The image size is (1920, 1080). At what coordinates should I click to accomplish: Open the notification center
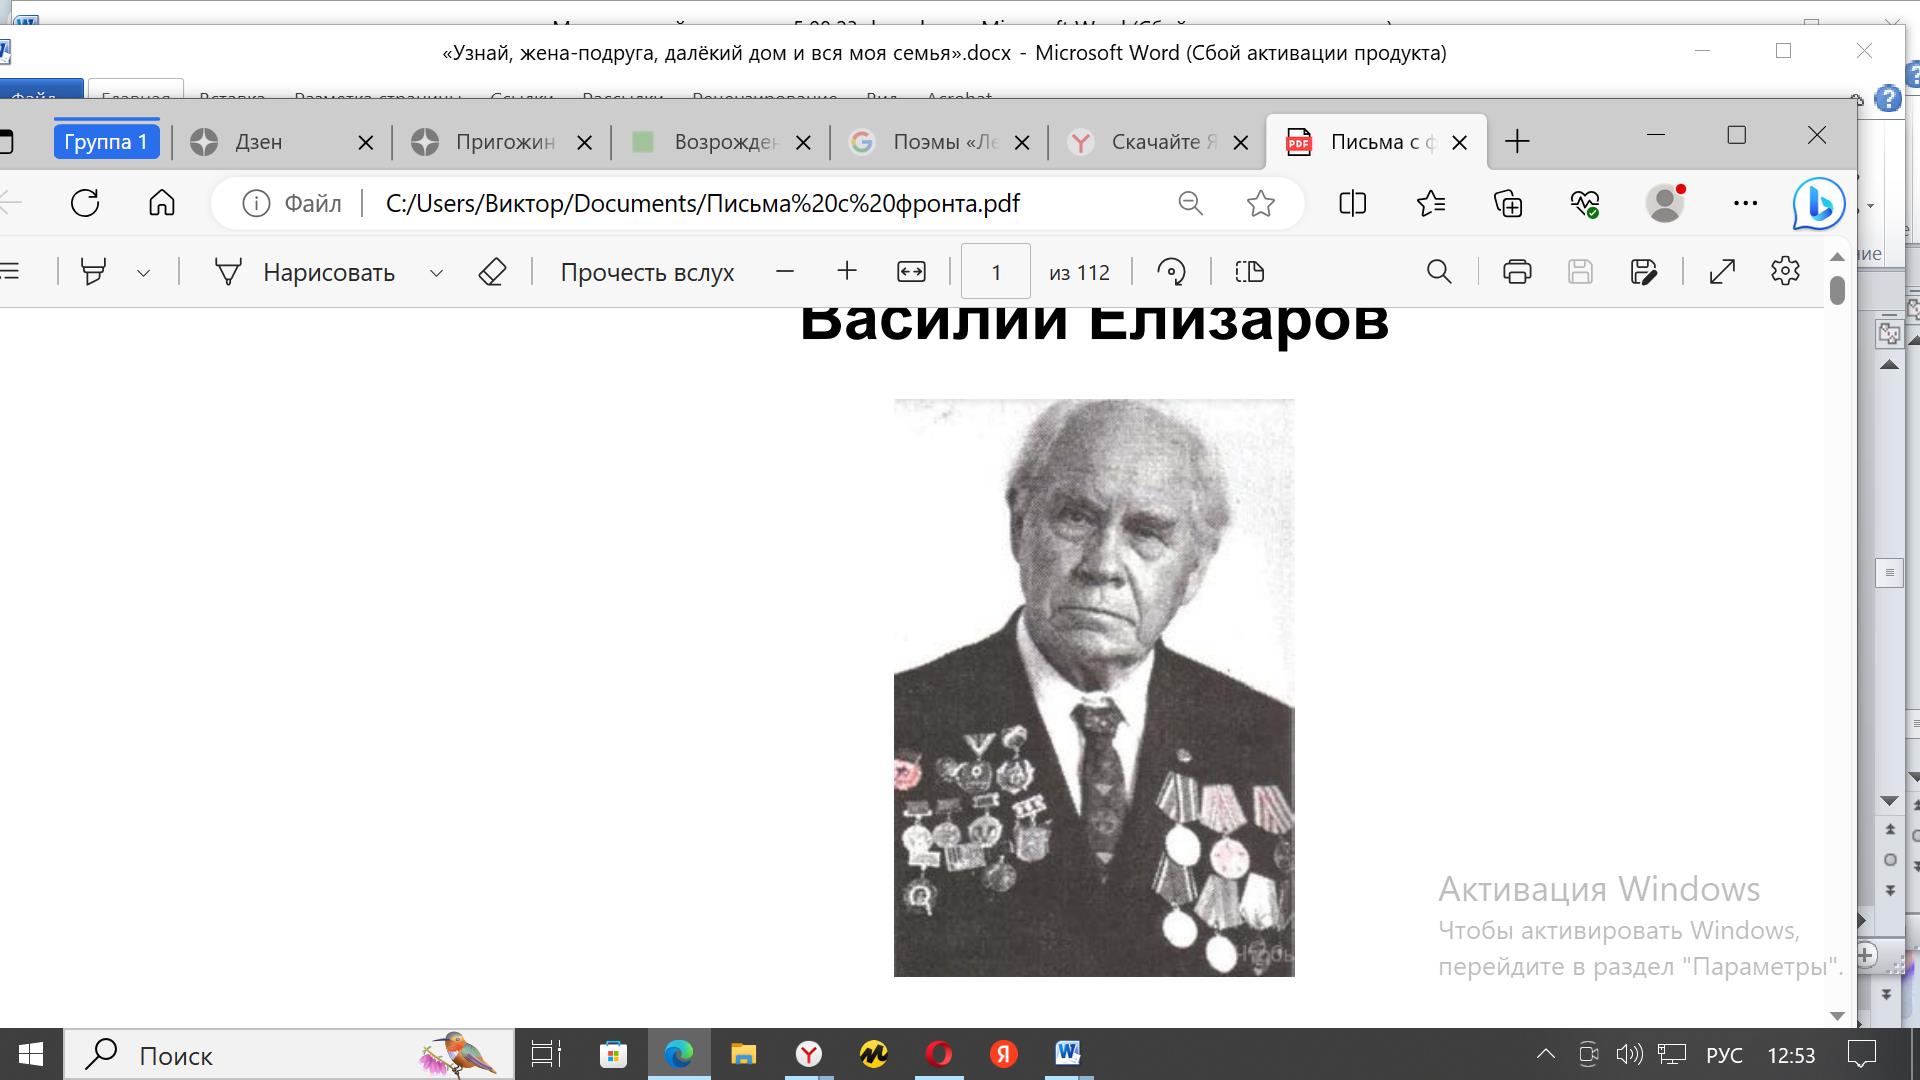1862,1054
